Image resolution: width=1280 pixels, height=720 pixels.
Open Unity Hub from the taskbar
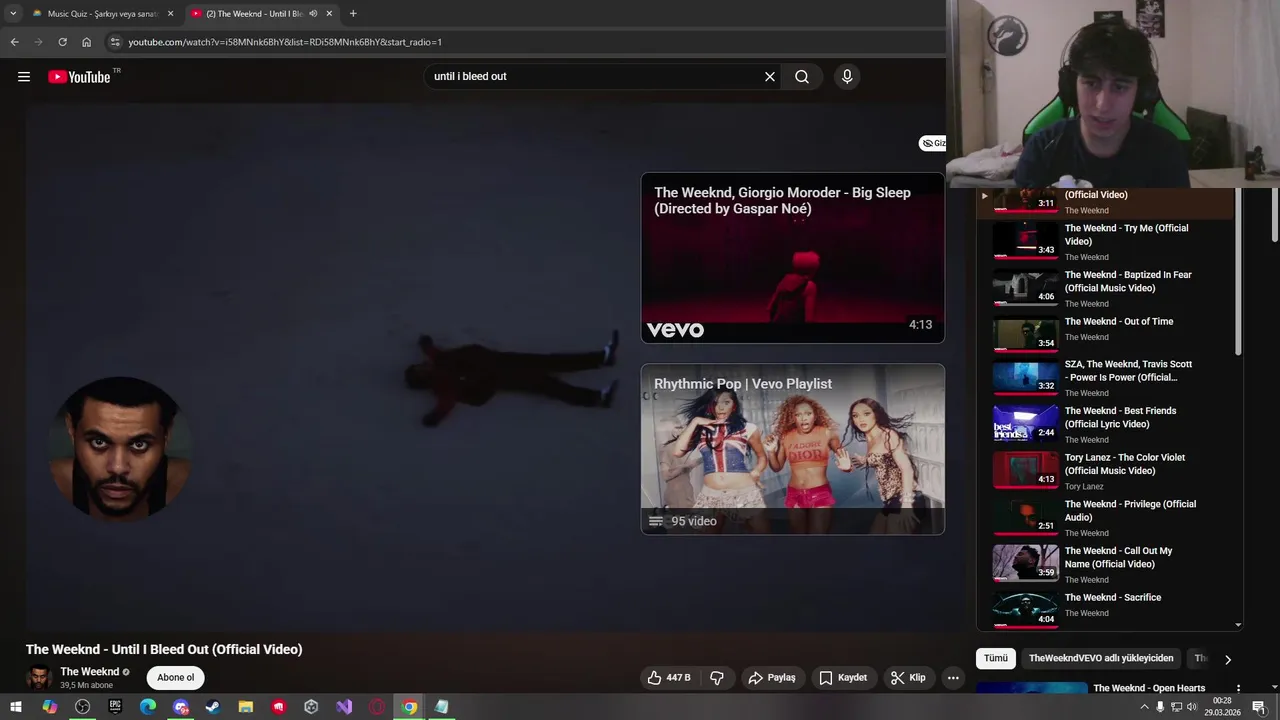311,707
